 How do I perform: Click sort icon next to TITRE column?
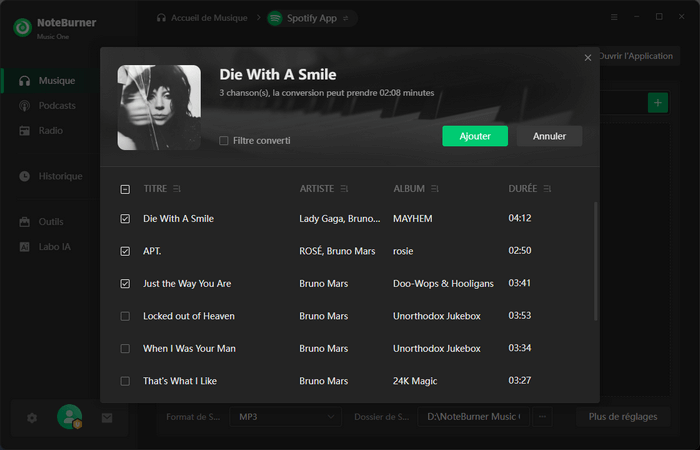click(x=177, y=188)
